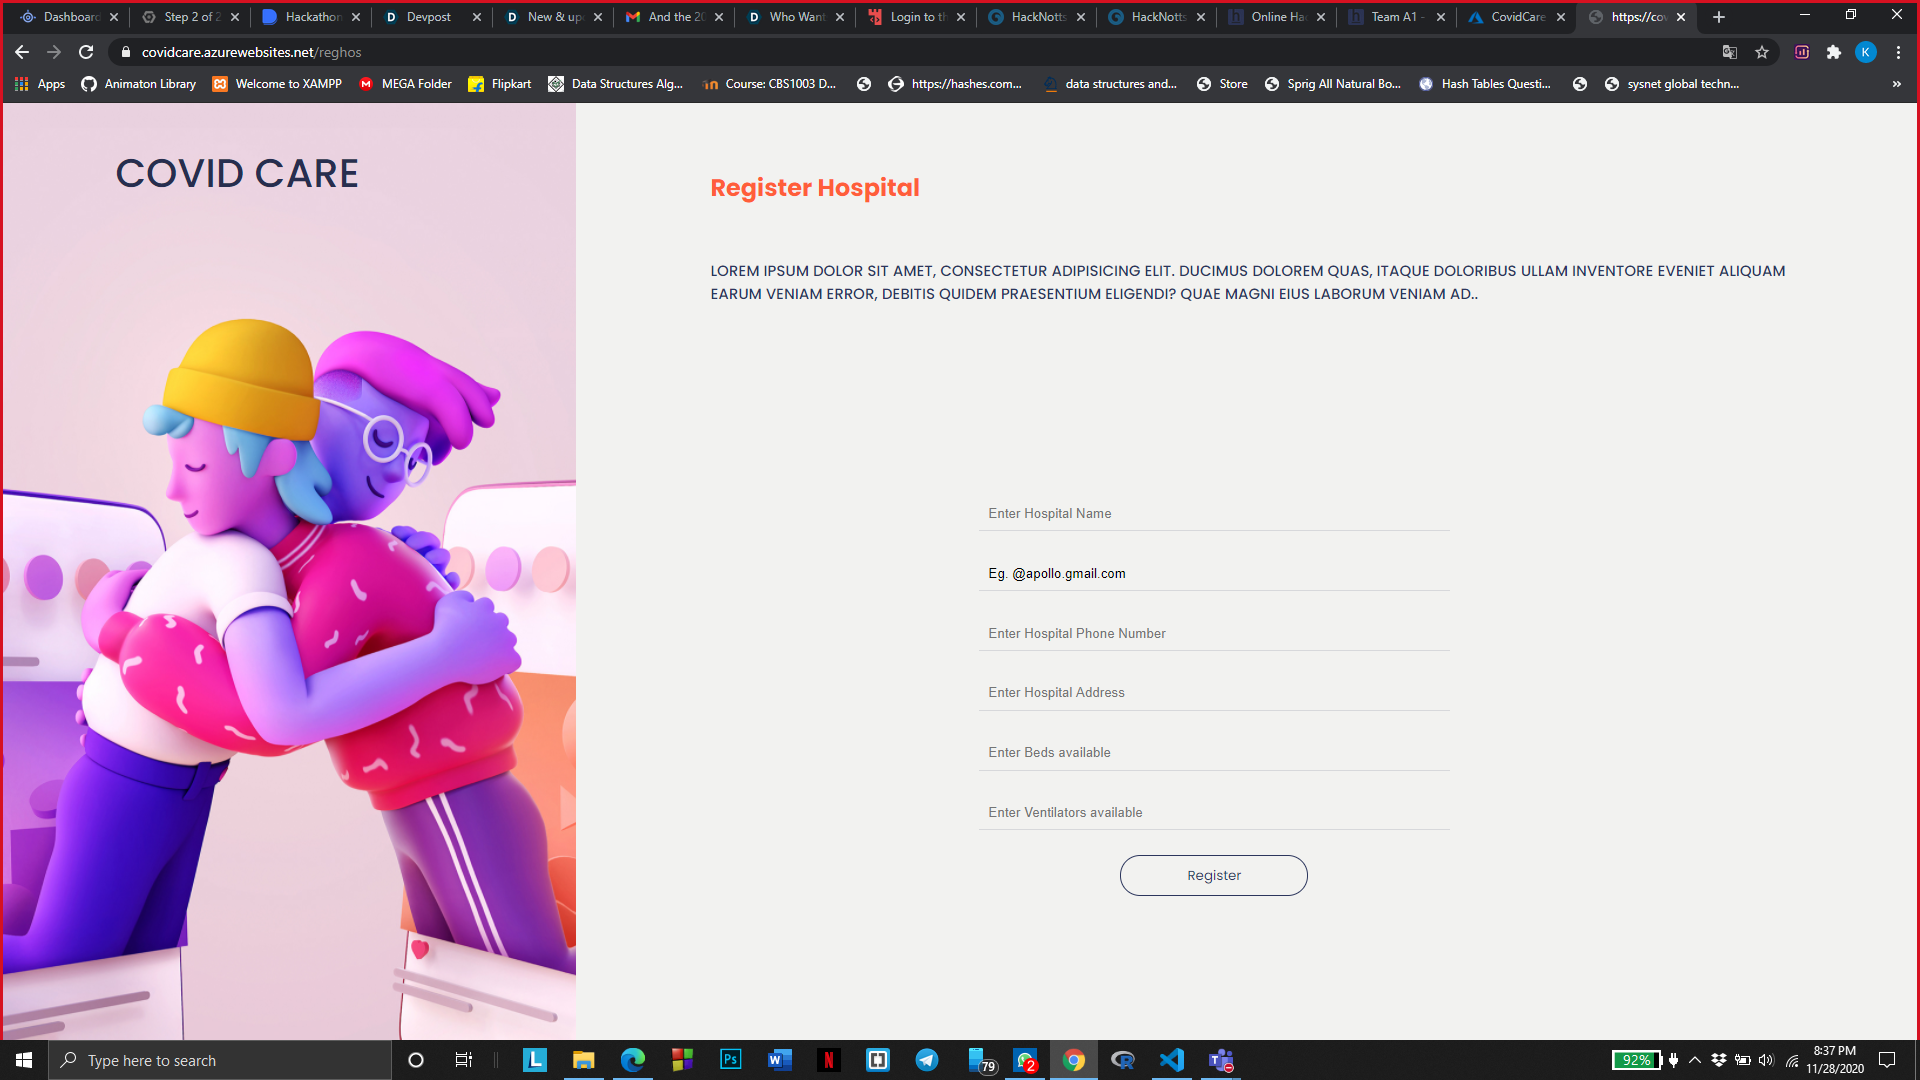Viewport: 1920px width, 1080px height.
Task: Open Photoshop from the taskbar
Action: pos(731,1060)
